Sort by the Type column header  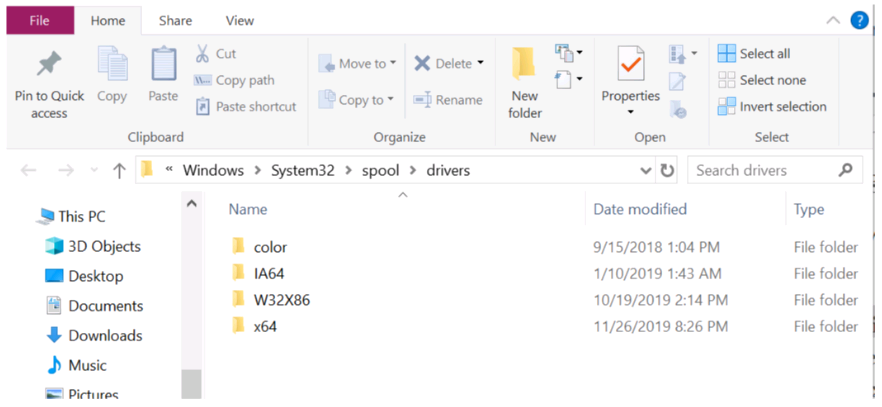click(x=809, y=210)
